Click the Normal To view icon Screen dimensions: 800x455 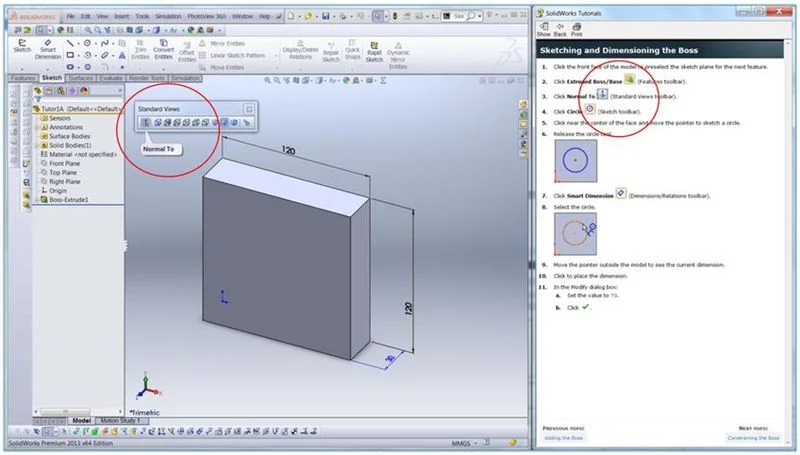pyautogui.click(x=146, y=123)
